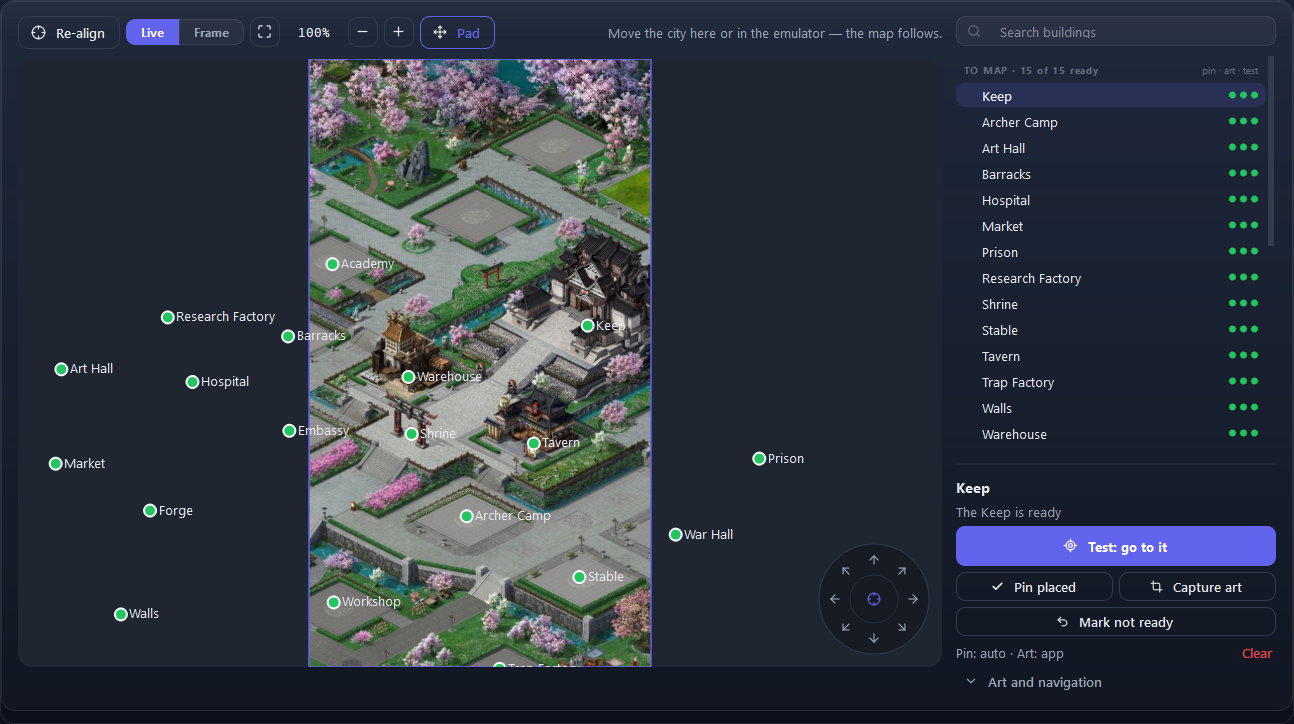Image resolution: width=1294 pixels, height=724 pixels.
Task: Click the Prison map pin
Action: point(760,459)
